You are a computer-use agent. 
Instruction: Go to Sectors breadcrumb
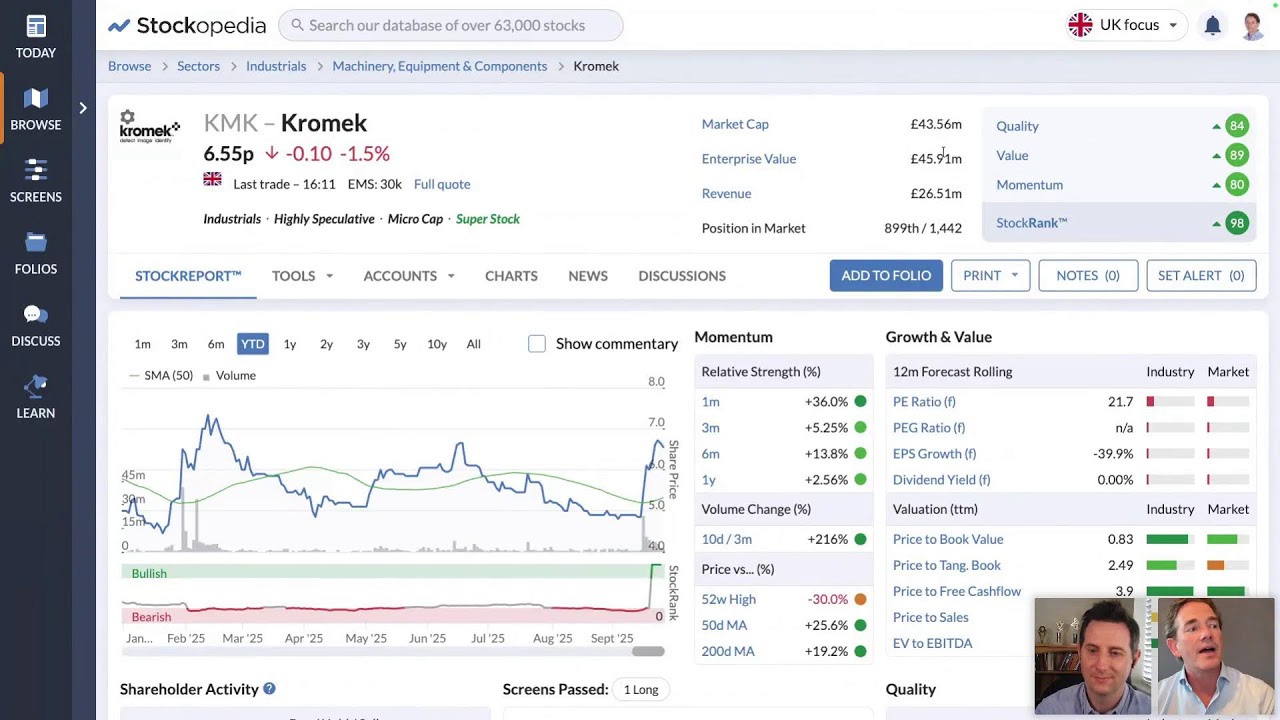[198, 66]
